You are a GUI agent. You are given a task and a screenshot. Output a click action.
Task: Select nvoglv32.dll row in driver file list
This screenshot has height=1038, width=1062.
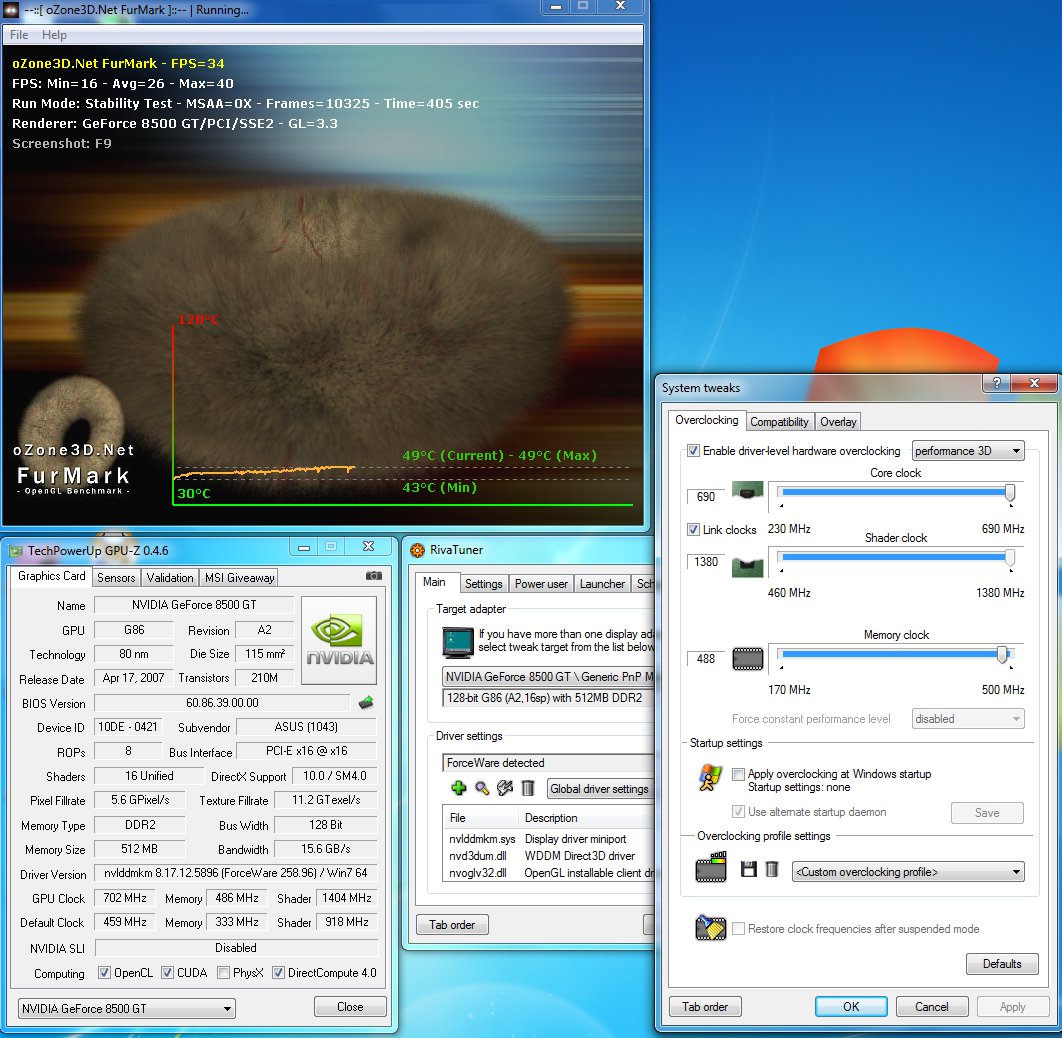pyautogui.click(x=549, y=872)
